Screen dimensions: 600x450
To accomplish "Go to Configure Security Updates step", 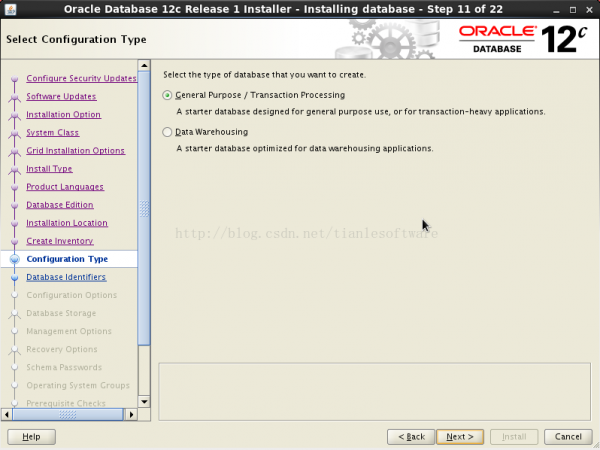I will tap(82, 78).
